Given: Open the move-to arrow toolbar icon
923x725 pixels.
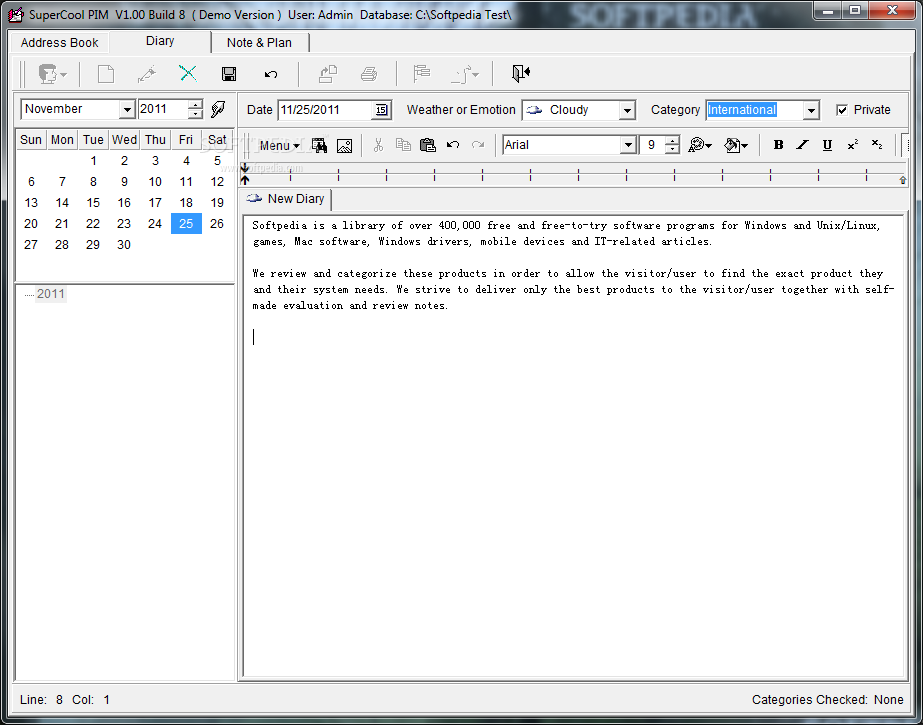Looking at the screenshot, I should point(465,74).
